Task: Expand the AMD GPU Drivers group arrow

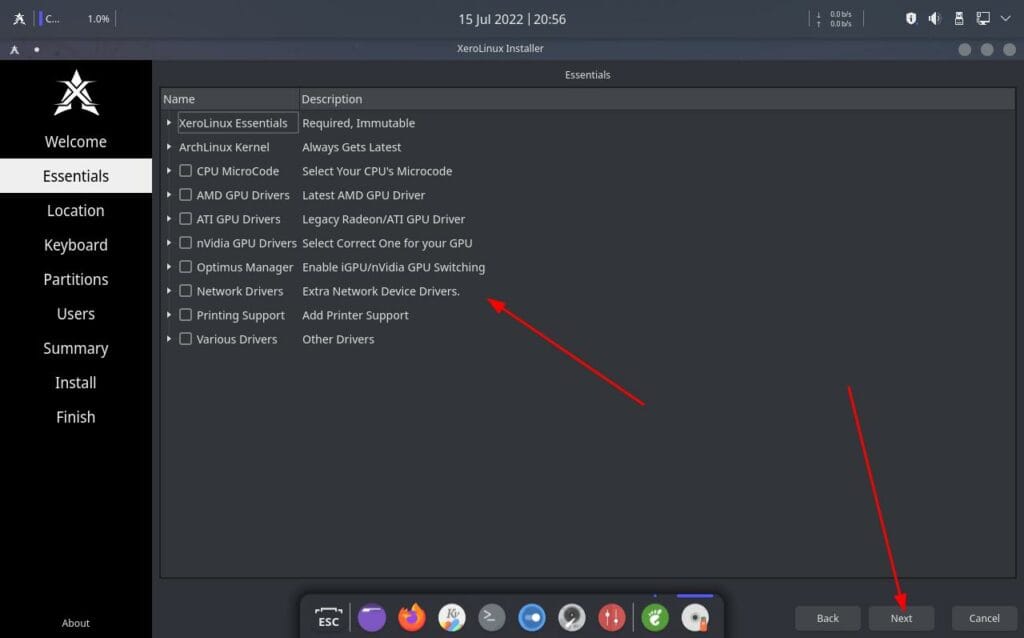Action: (168, 195)
